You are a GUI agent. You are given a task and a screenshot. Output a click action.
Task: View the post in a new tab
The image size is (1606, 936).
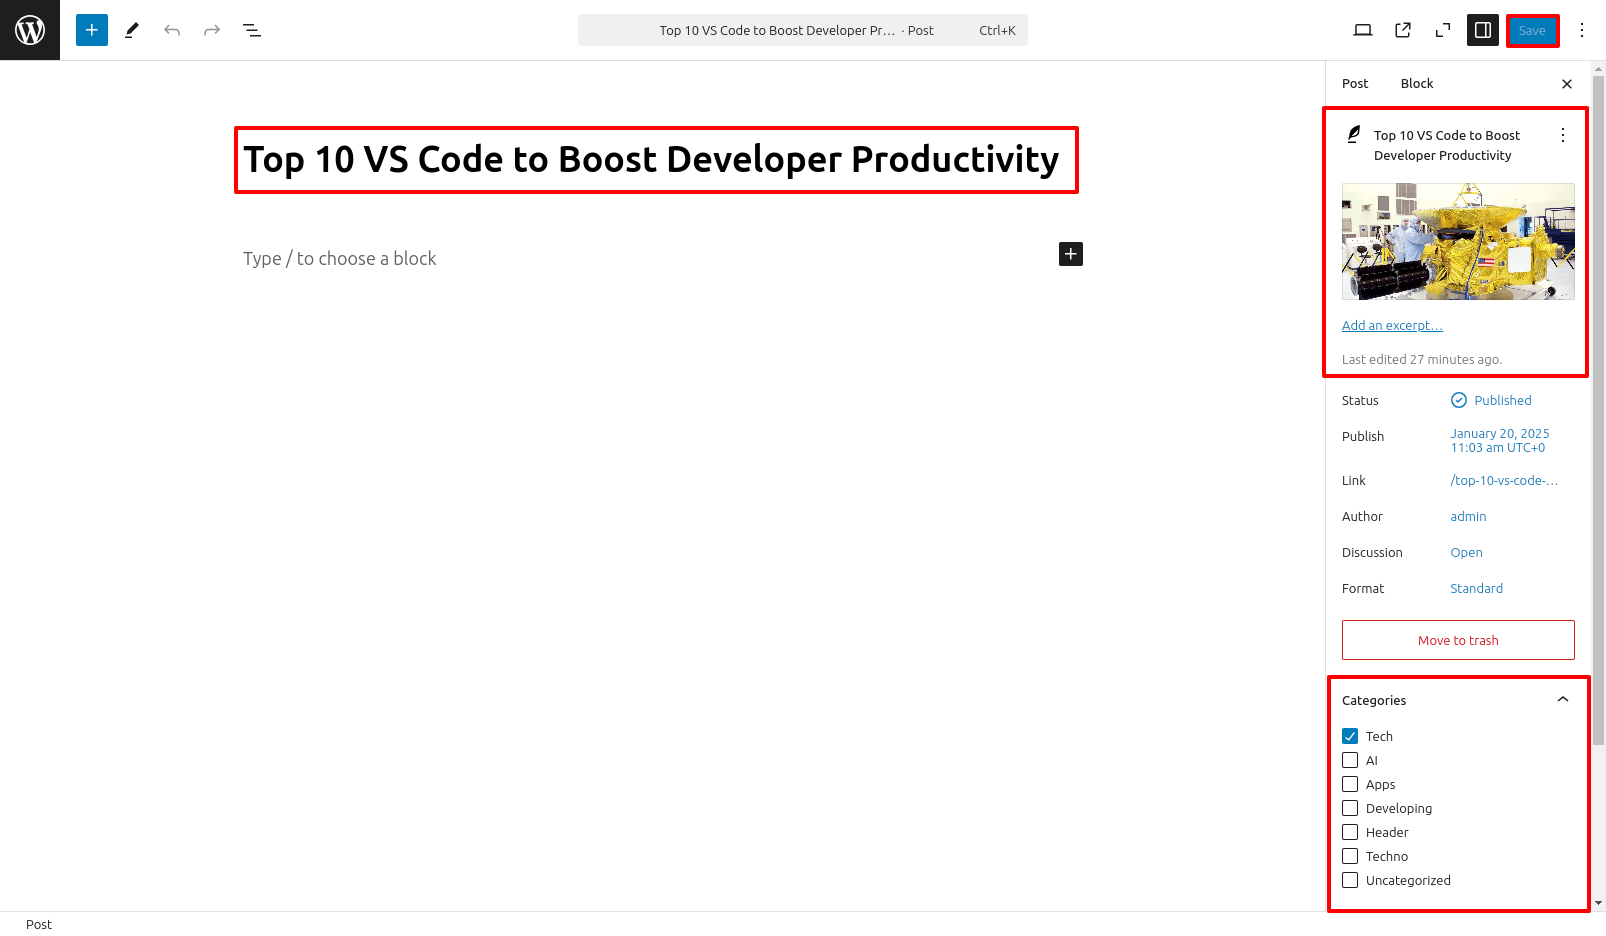click(x=1403, y=30)
